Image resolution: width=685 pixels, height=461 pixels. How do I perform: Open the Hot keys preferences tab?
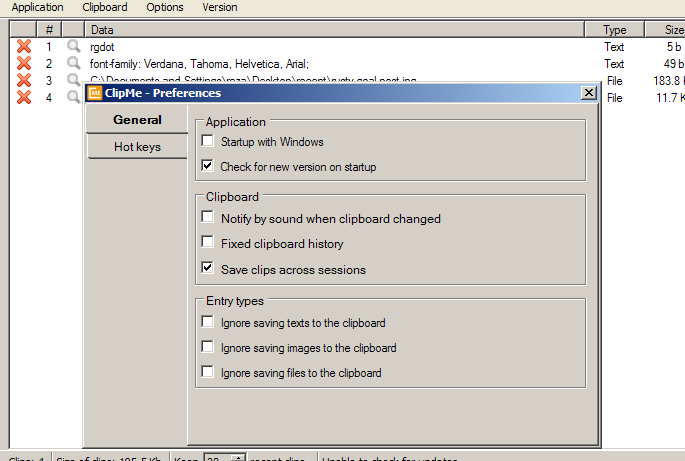point(137,147)
